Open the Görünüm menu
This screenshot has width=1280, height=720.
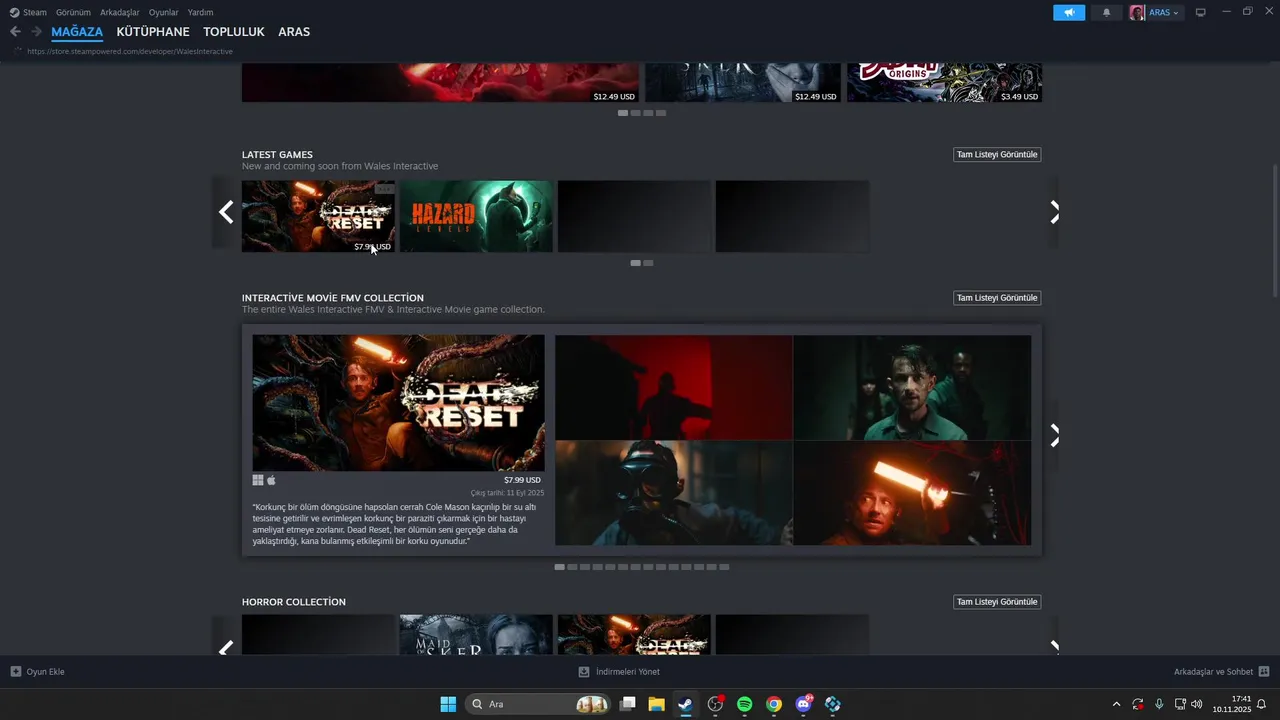(x=73, y=12)
